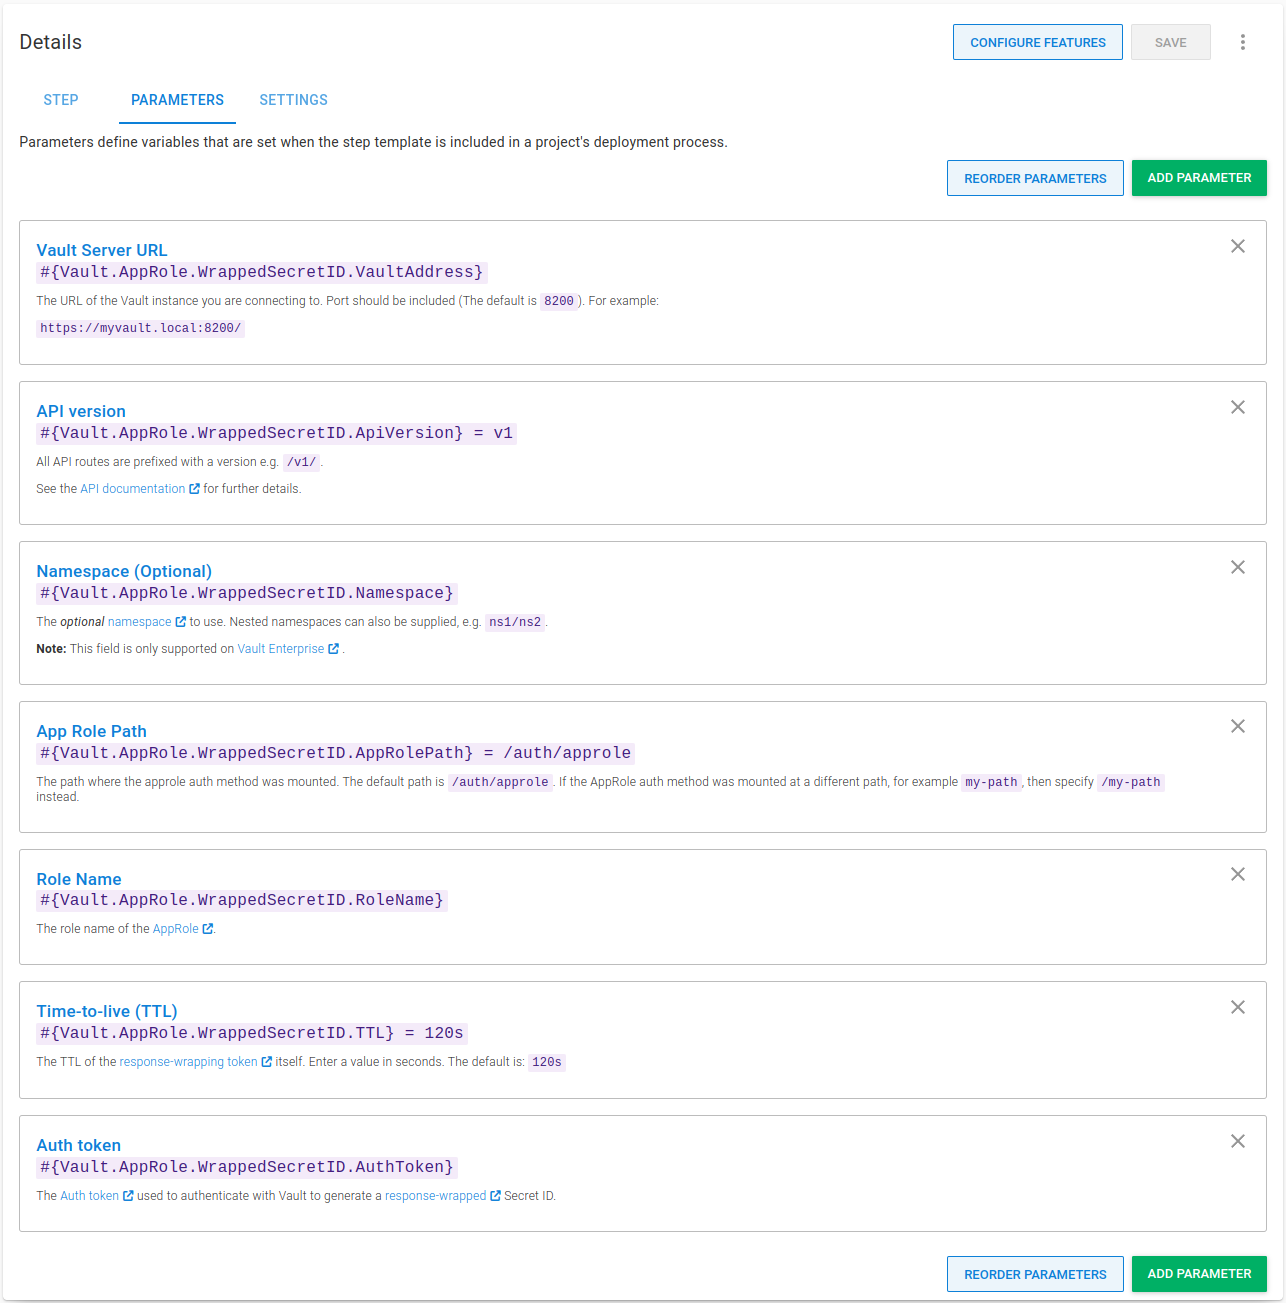Delete the App Role Path parameter

click(1237, 727)
